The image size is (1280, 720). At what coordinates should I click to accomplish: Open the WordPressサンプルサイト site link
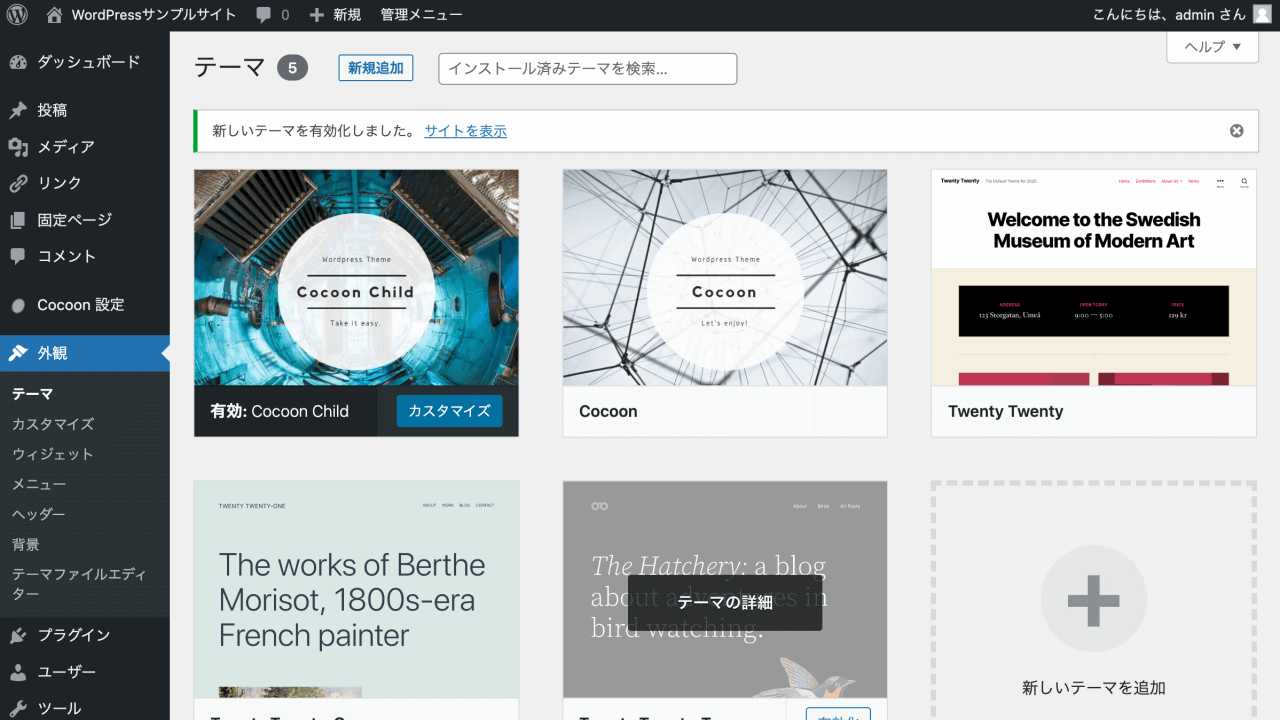[x=154, y=15]
